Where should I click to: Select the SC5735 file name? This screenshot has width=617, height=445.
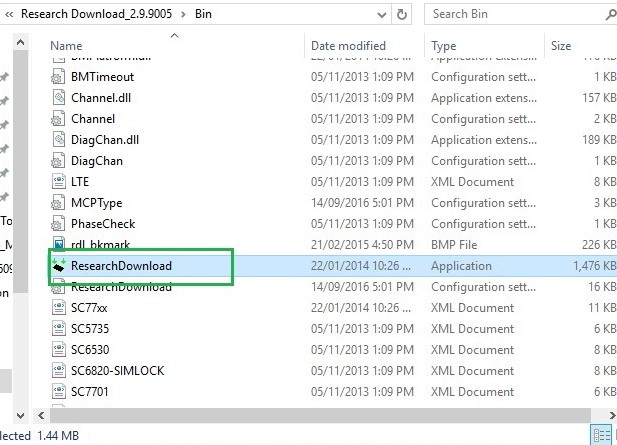pyautogui.click(x=90, y=329)
